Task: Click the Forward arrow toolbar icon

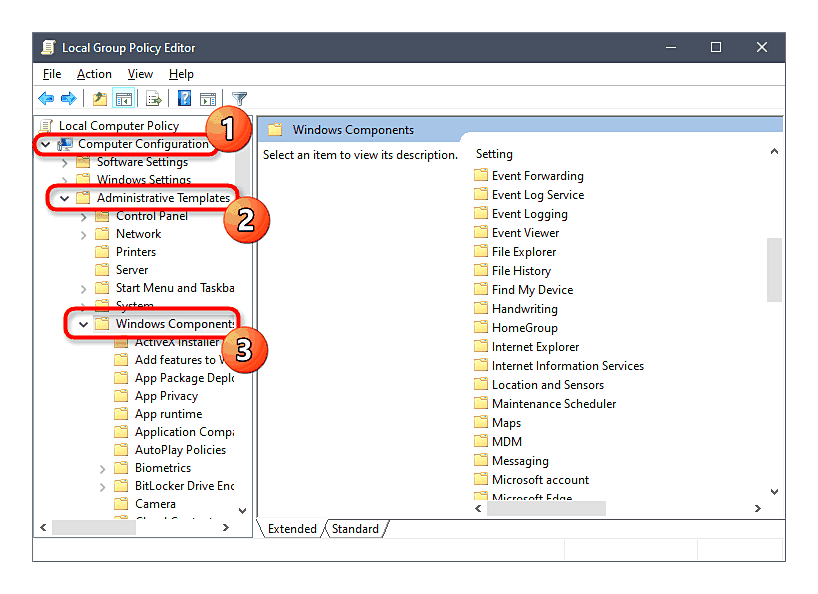Action: click(x=68, y=98)
